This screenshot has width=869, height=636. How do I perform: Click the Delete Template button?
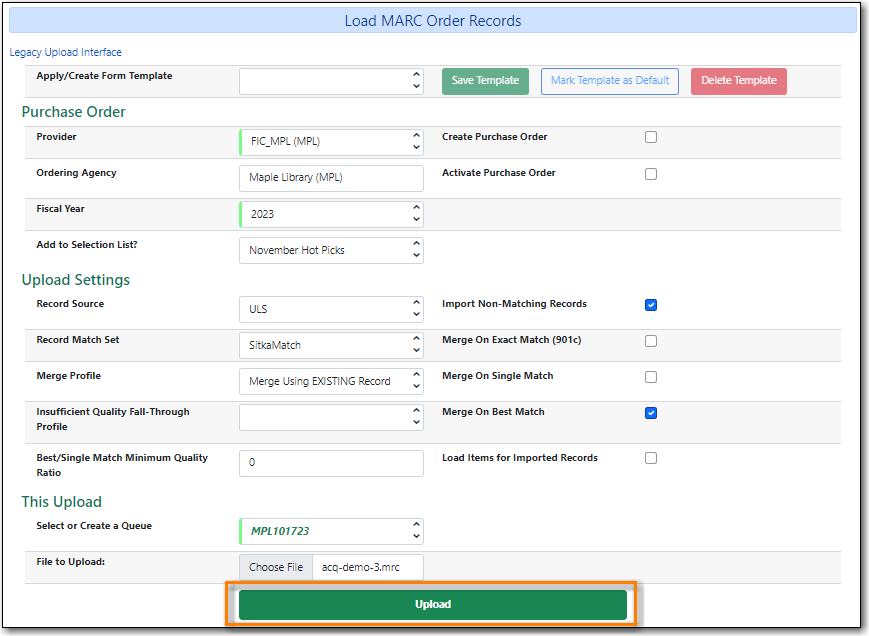click(738, 81)
